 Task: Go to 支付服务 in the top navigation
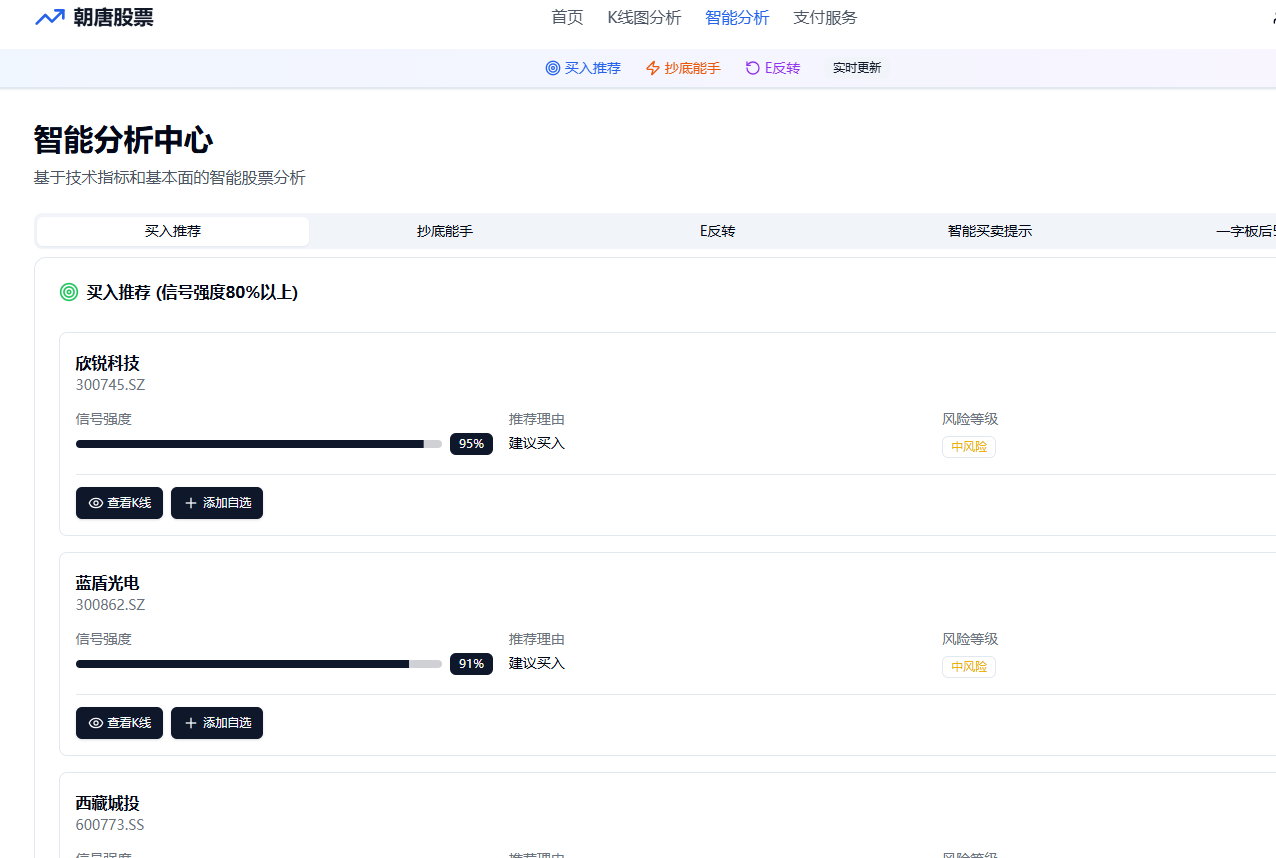[824, 18]
